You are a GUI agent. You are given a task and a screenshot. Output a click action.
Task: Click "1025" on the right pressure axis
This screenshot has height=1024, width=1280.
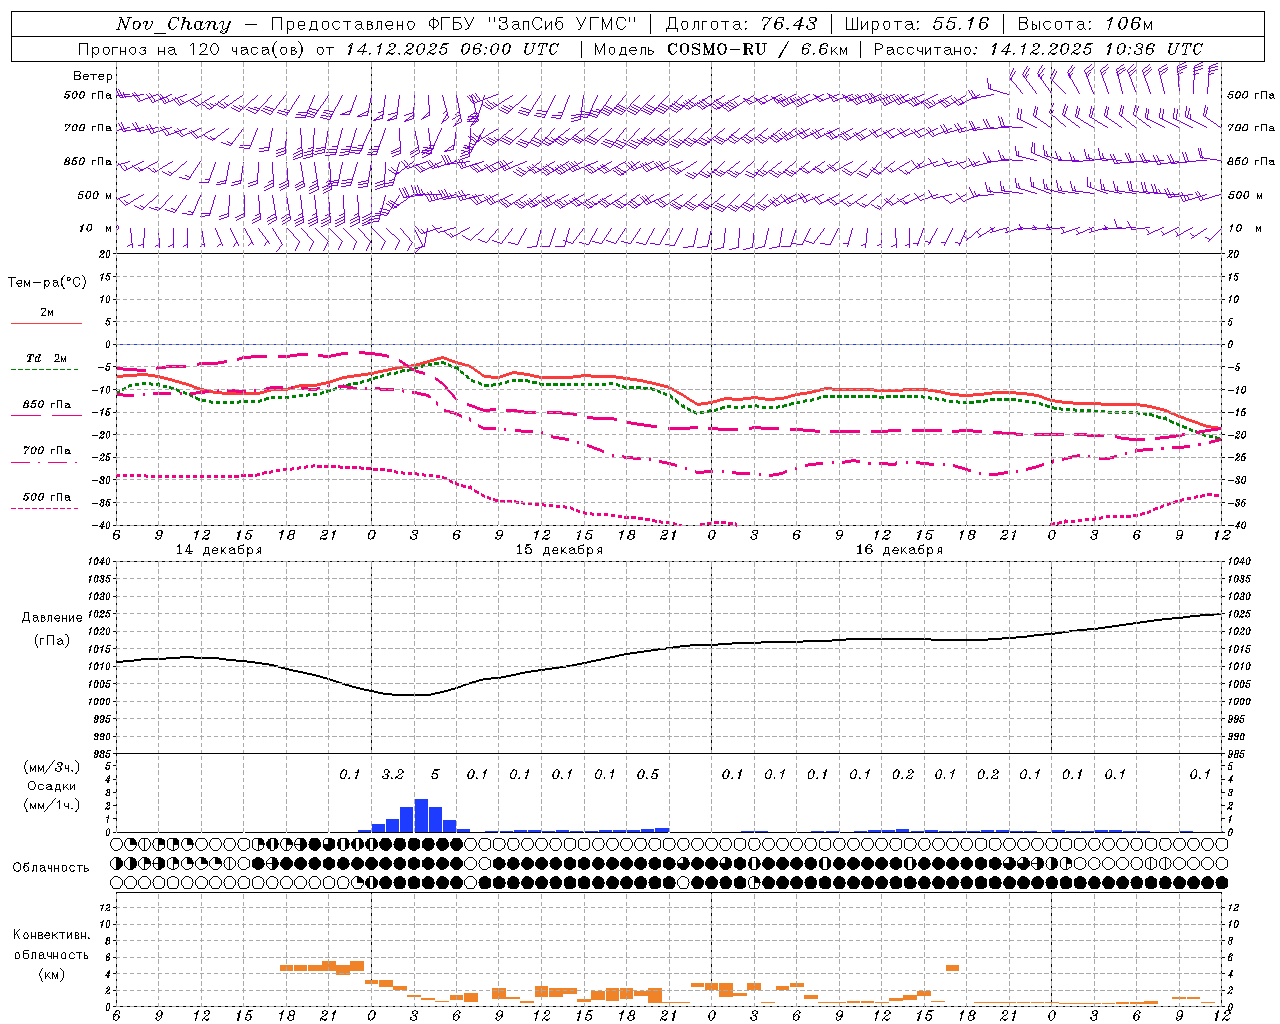click(1238, 614)
